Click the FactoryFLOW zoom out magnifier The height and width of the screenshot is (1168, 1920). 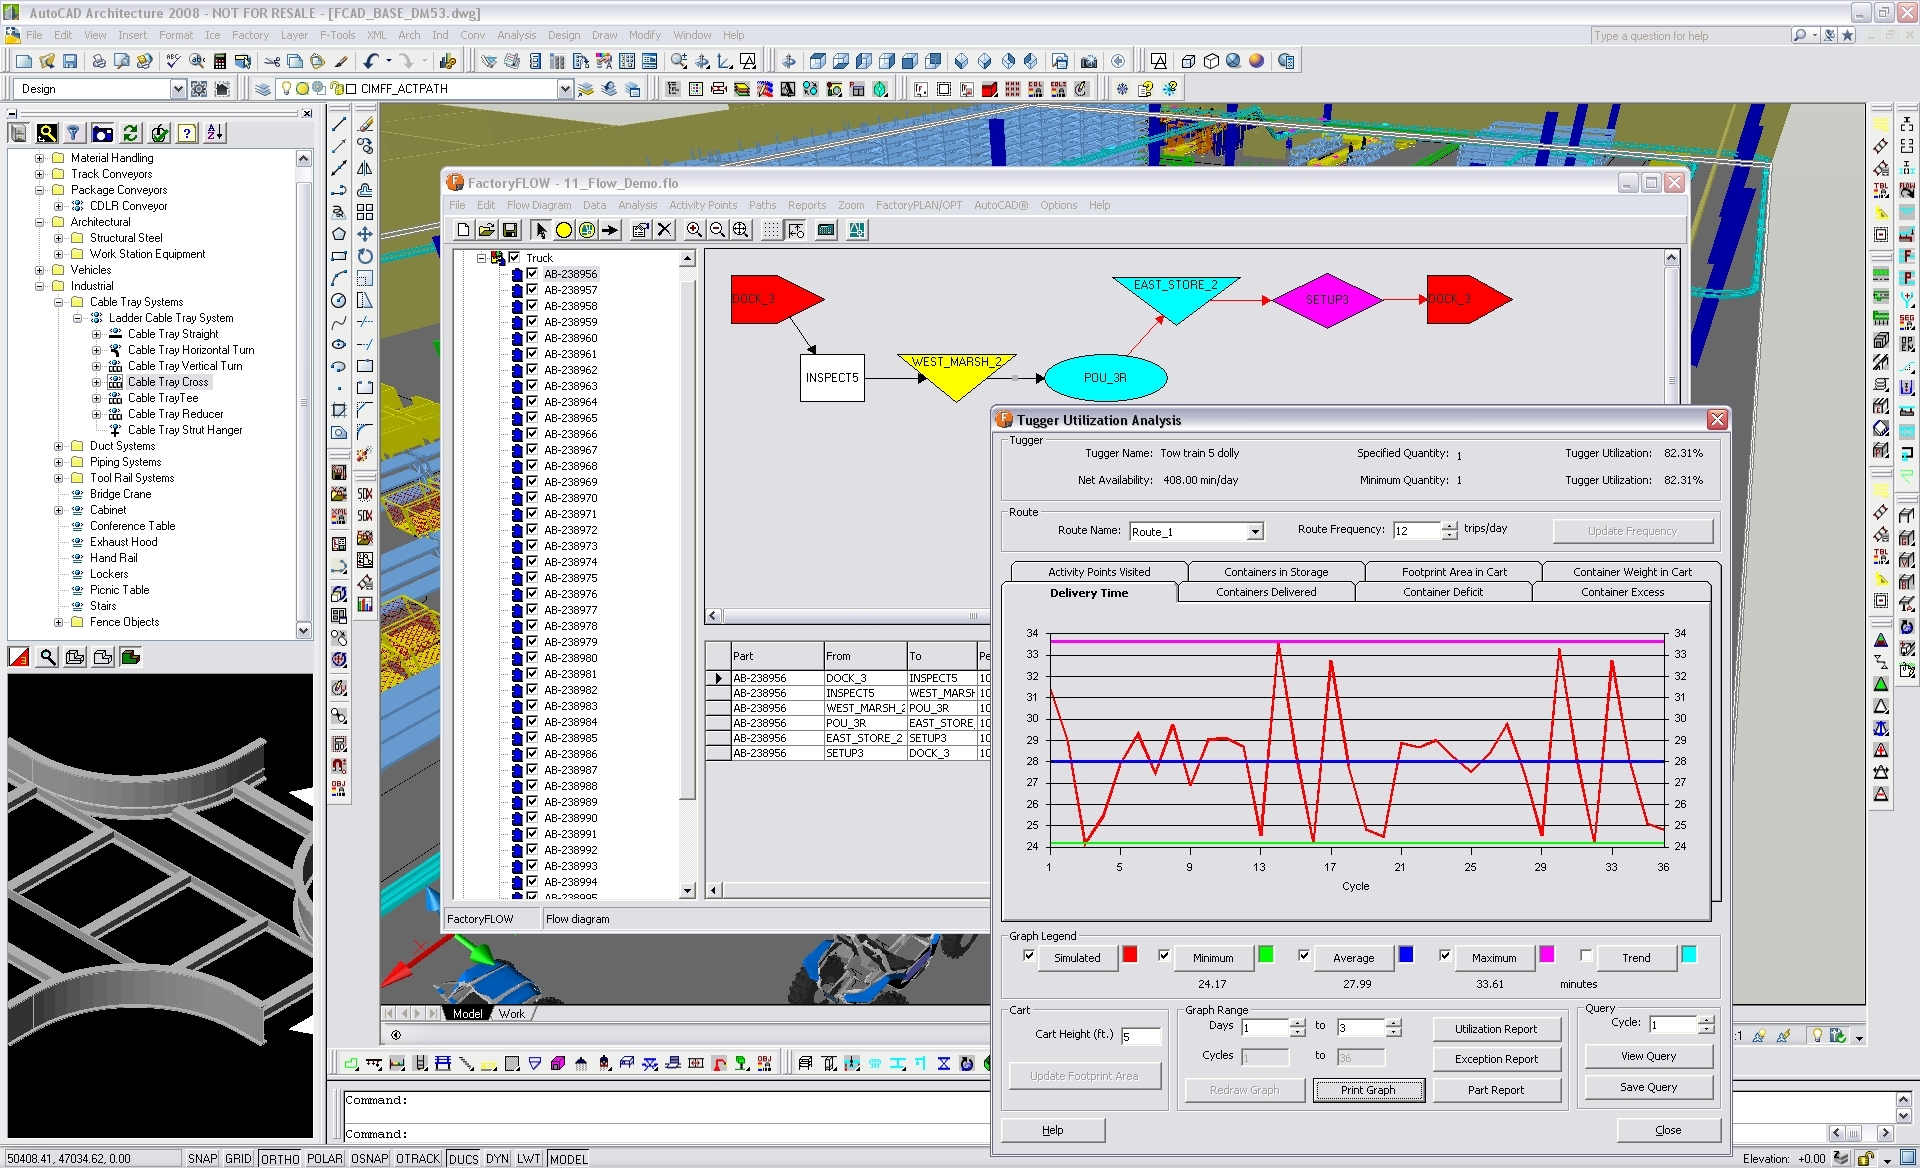717,230
